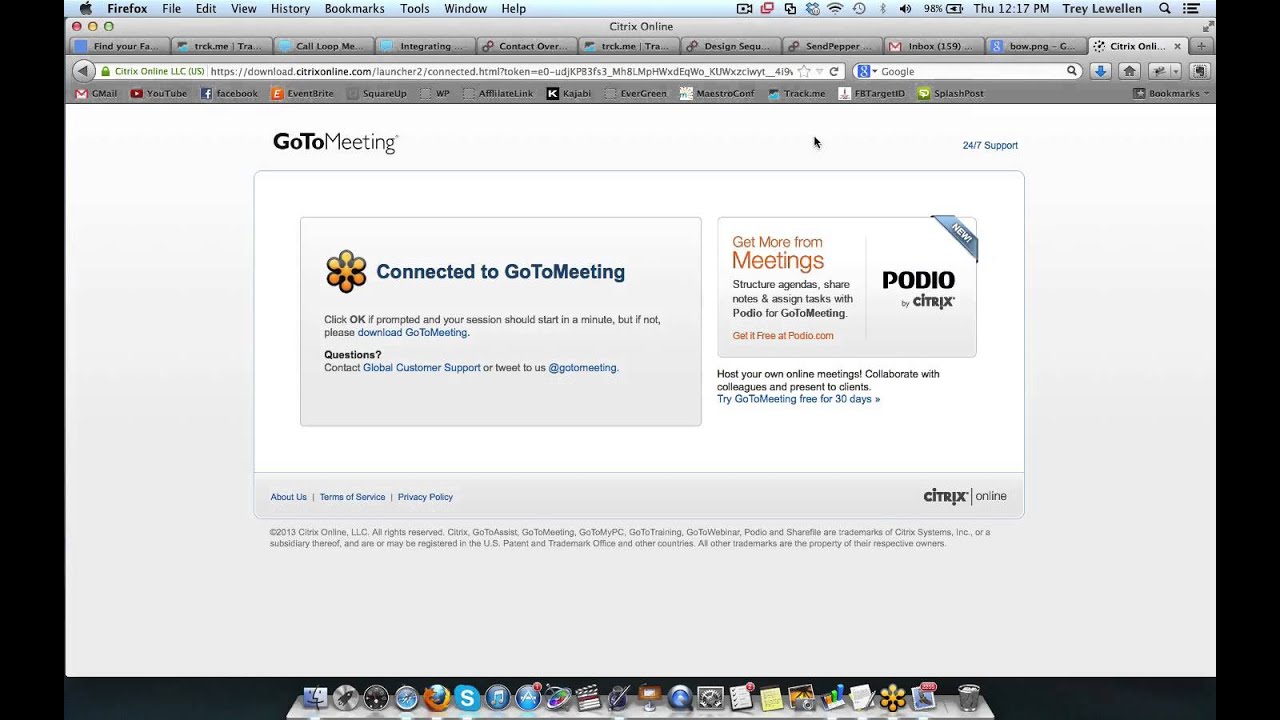Viewport: 1280px width, 720px height.
Task: Open Safari compass icon in dock
Action: (x=406, y=698)
